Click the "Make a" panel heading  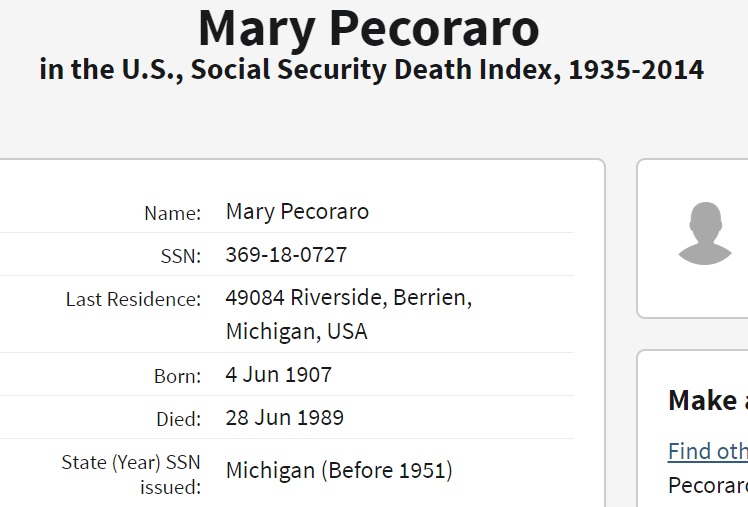[x=707, y=400]
